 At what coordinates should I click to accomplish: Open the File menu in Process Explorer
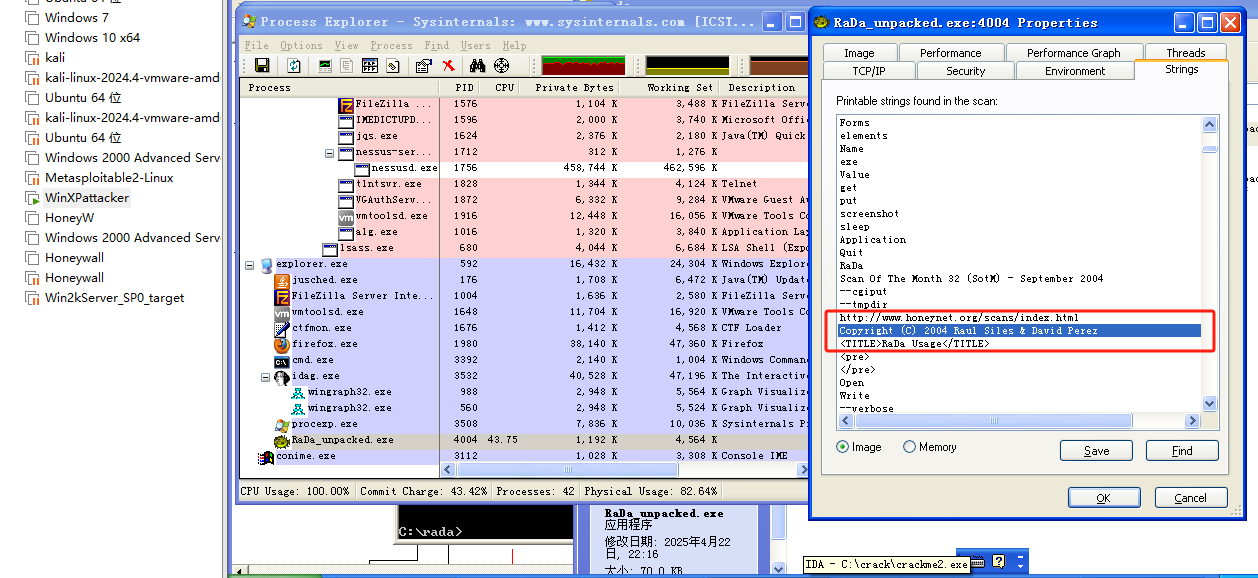pos(256,45)
